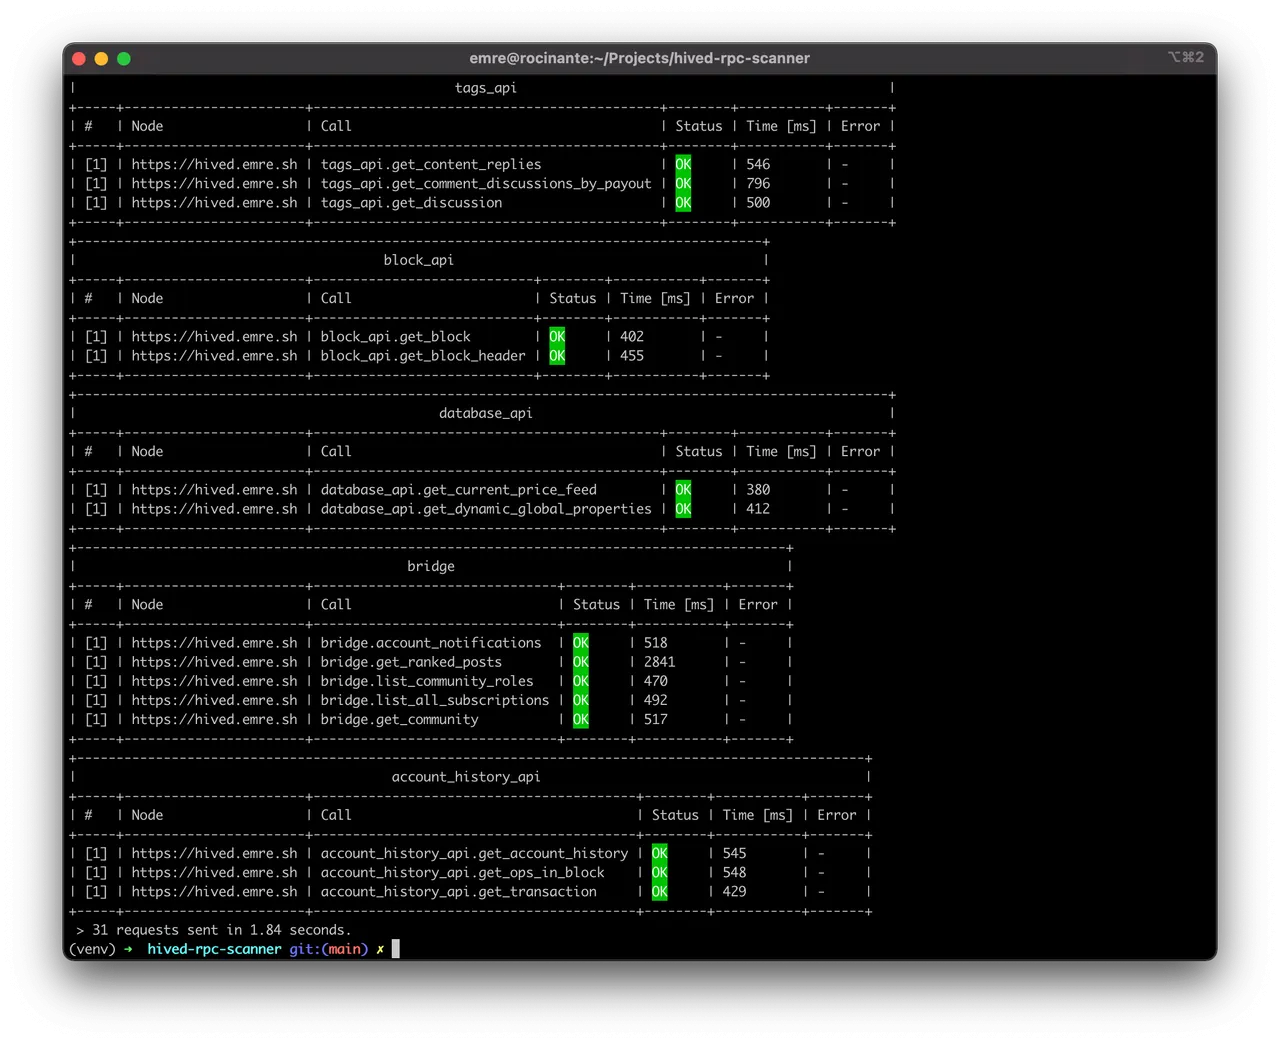Image resolution: width=1280 pixels, height=1044 pixels.
Task: Click the yellow minimize window button
Action: pyautogui.click(x=101, y=59)
